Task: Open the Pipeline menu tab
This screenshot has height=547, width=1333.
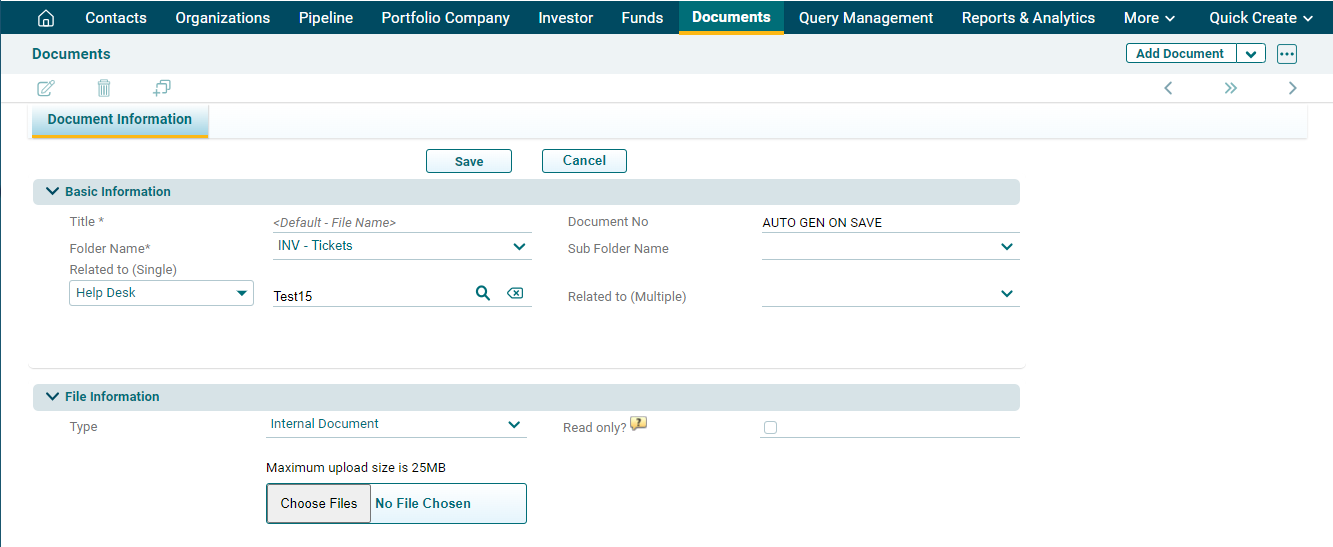Action: (325, 18)
